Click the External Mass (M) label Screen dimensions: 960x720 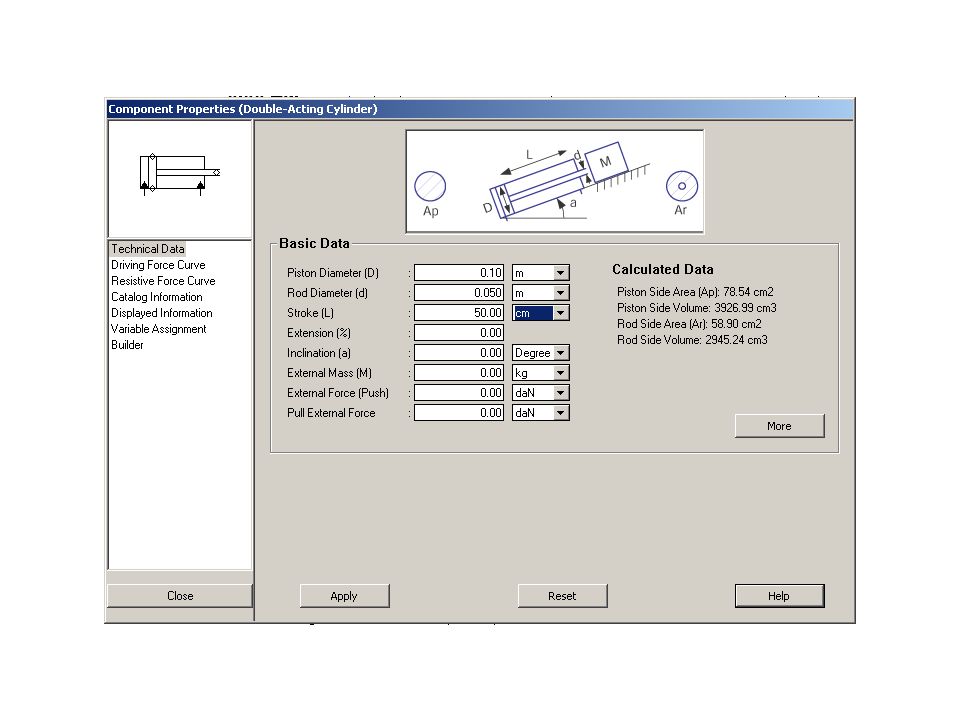point(329,373)
